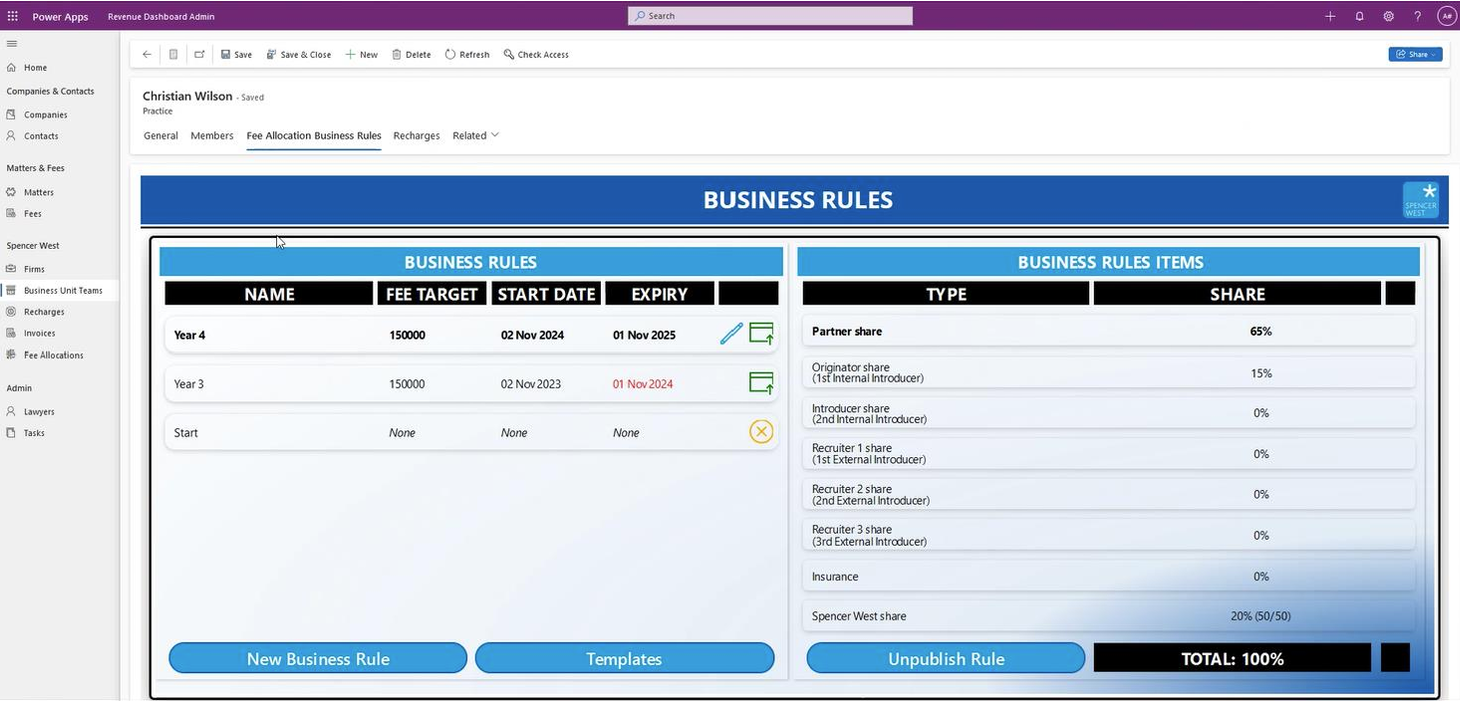Viewport: 1460px width, 702px height.
Task: Switch to the Recharges tab
Action: (416, 135)
